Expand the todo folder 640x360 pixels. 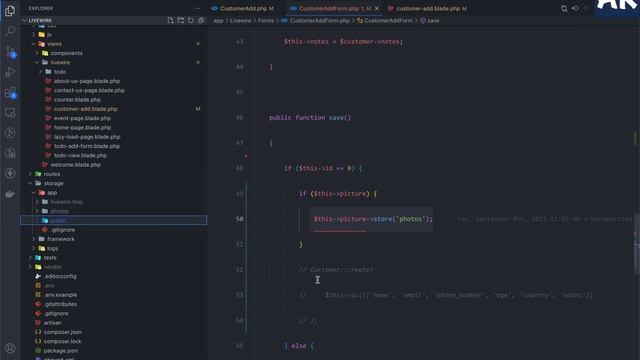(x=60, y=72)
